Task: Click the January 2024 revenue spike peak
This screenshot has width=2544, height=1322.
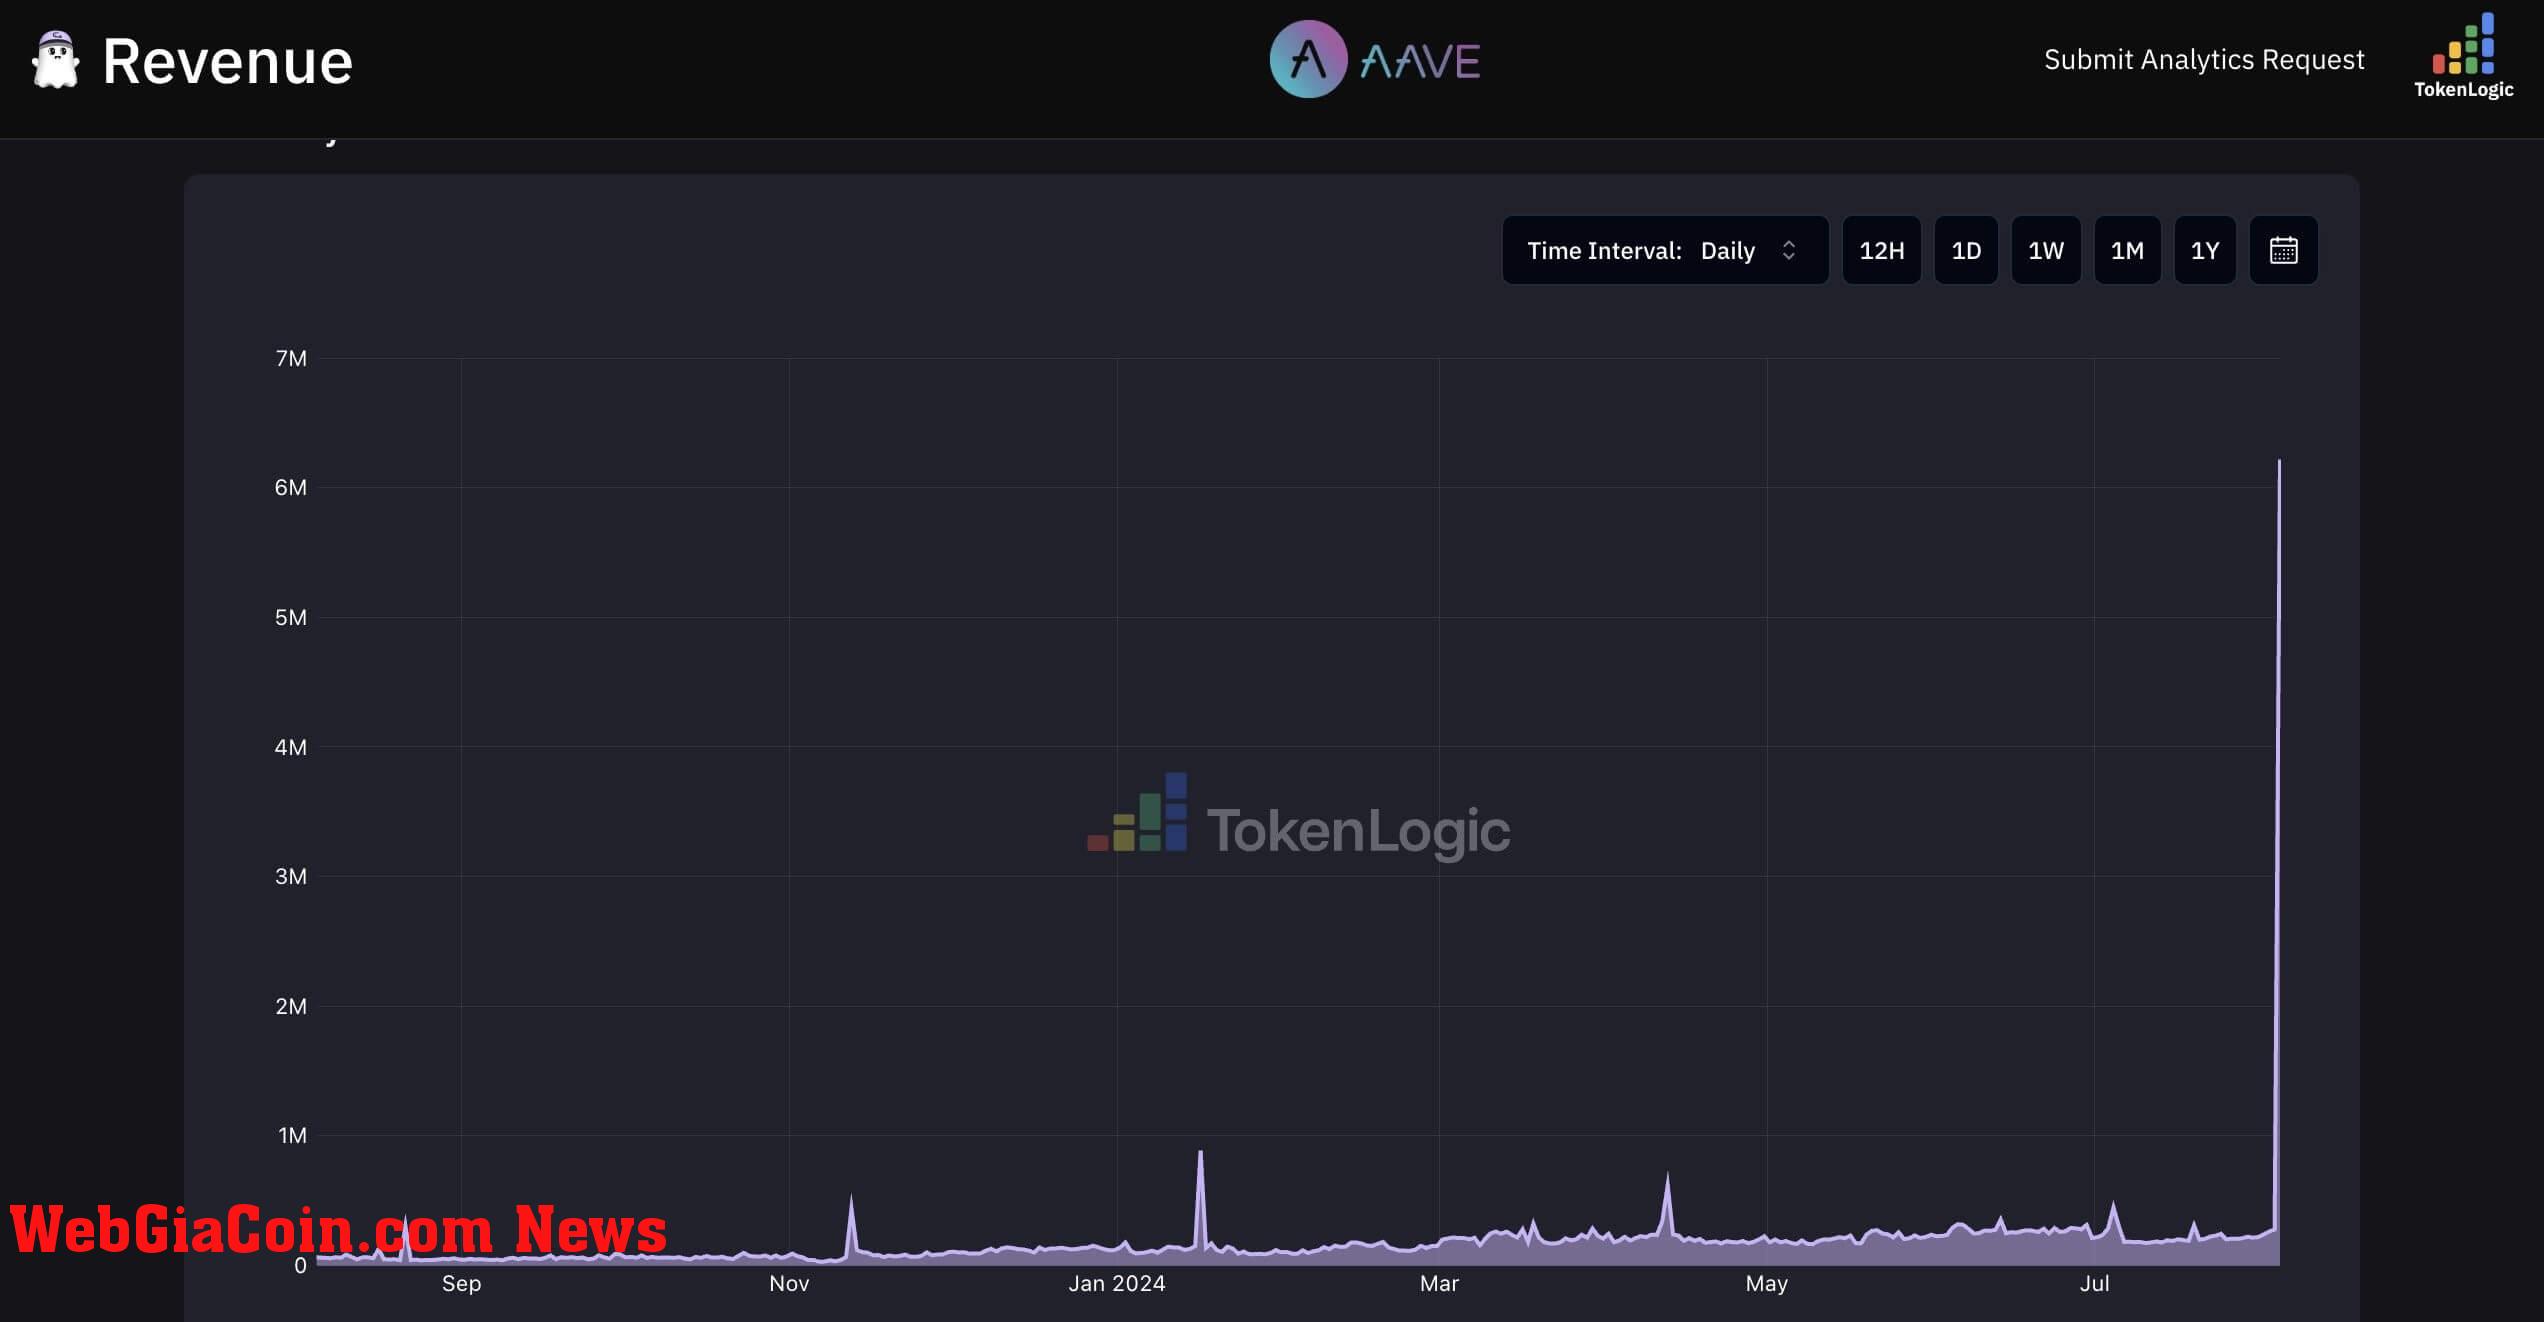Action: click(1200, 1153)
